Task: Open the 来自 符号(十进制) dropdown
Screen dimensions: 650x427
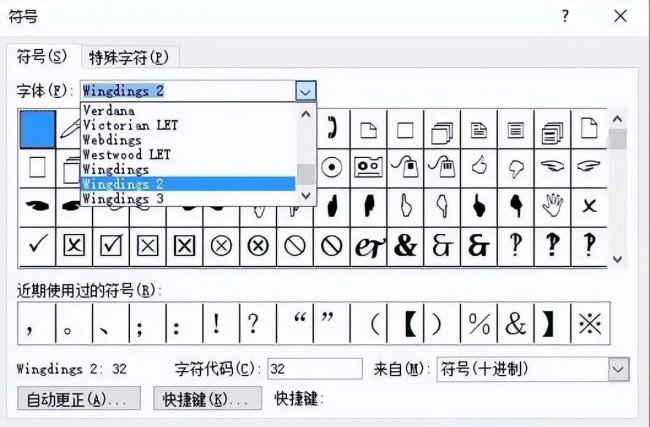Action: coord(618,369)
